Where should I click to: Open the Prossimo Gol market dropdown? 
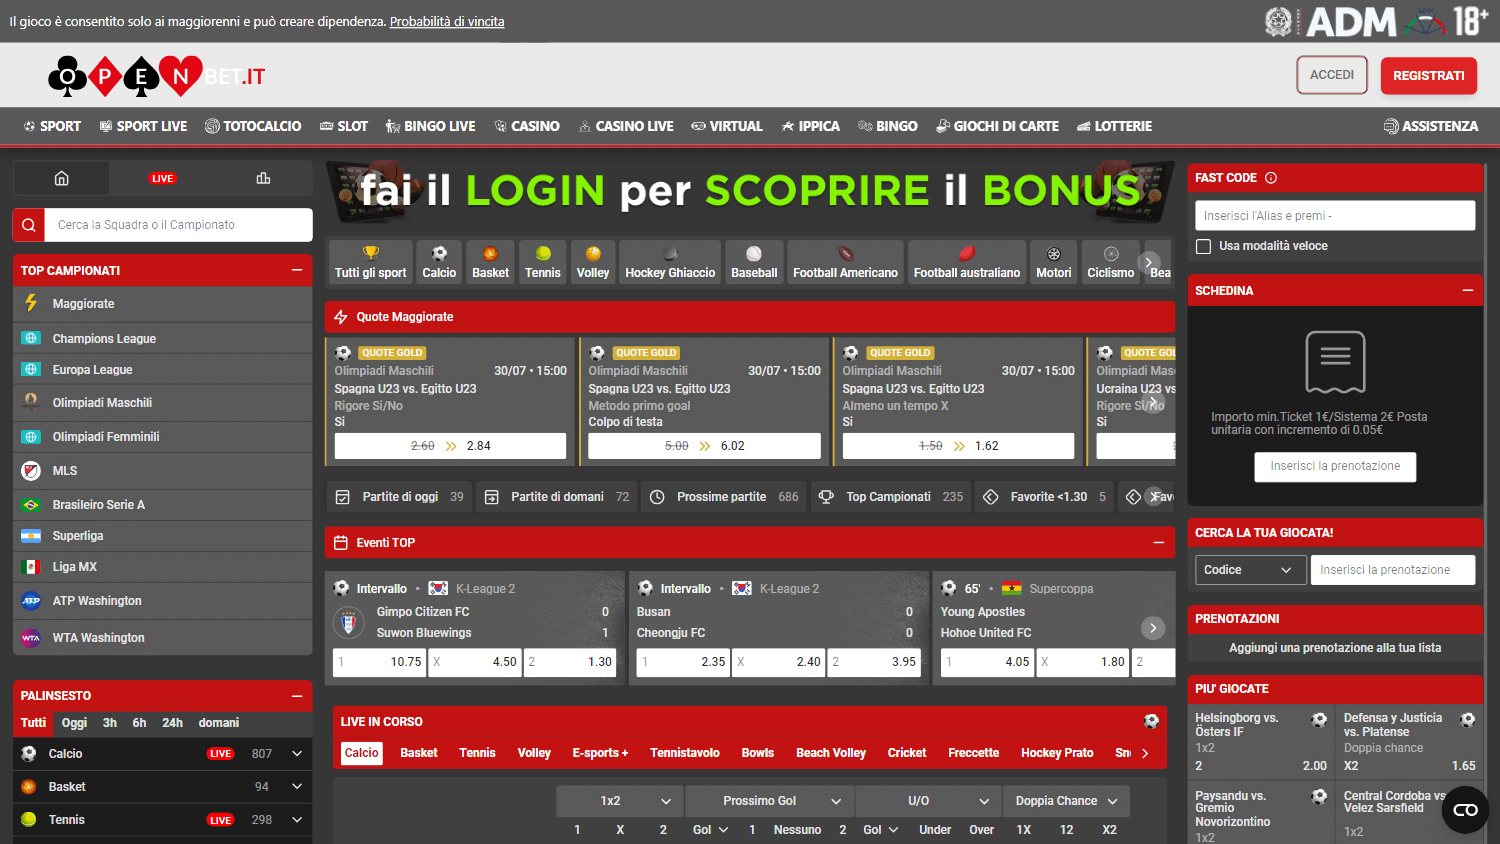coord(770,801)
